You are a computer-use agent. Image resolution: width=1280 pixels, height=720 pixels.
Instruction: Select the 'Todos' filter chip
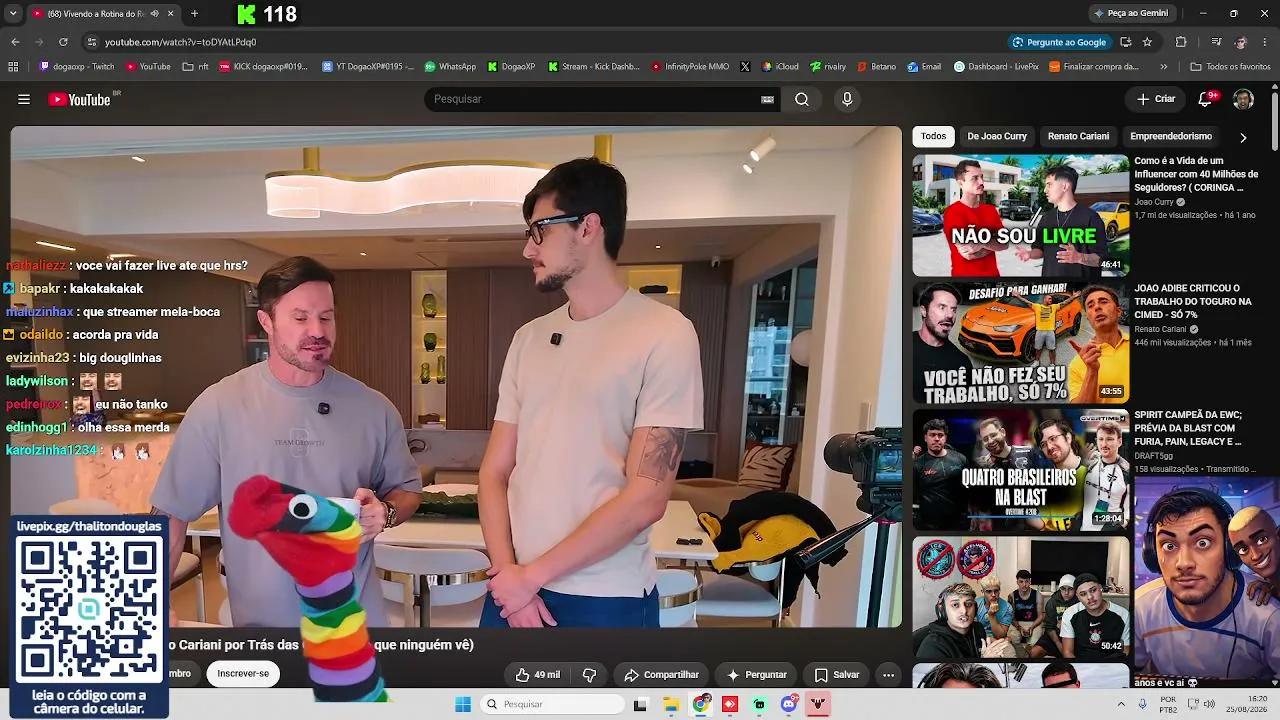[933, 136]
